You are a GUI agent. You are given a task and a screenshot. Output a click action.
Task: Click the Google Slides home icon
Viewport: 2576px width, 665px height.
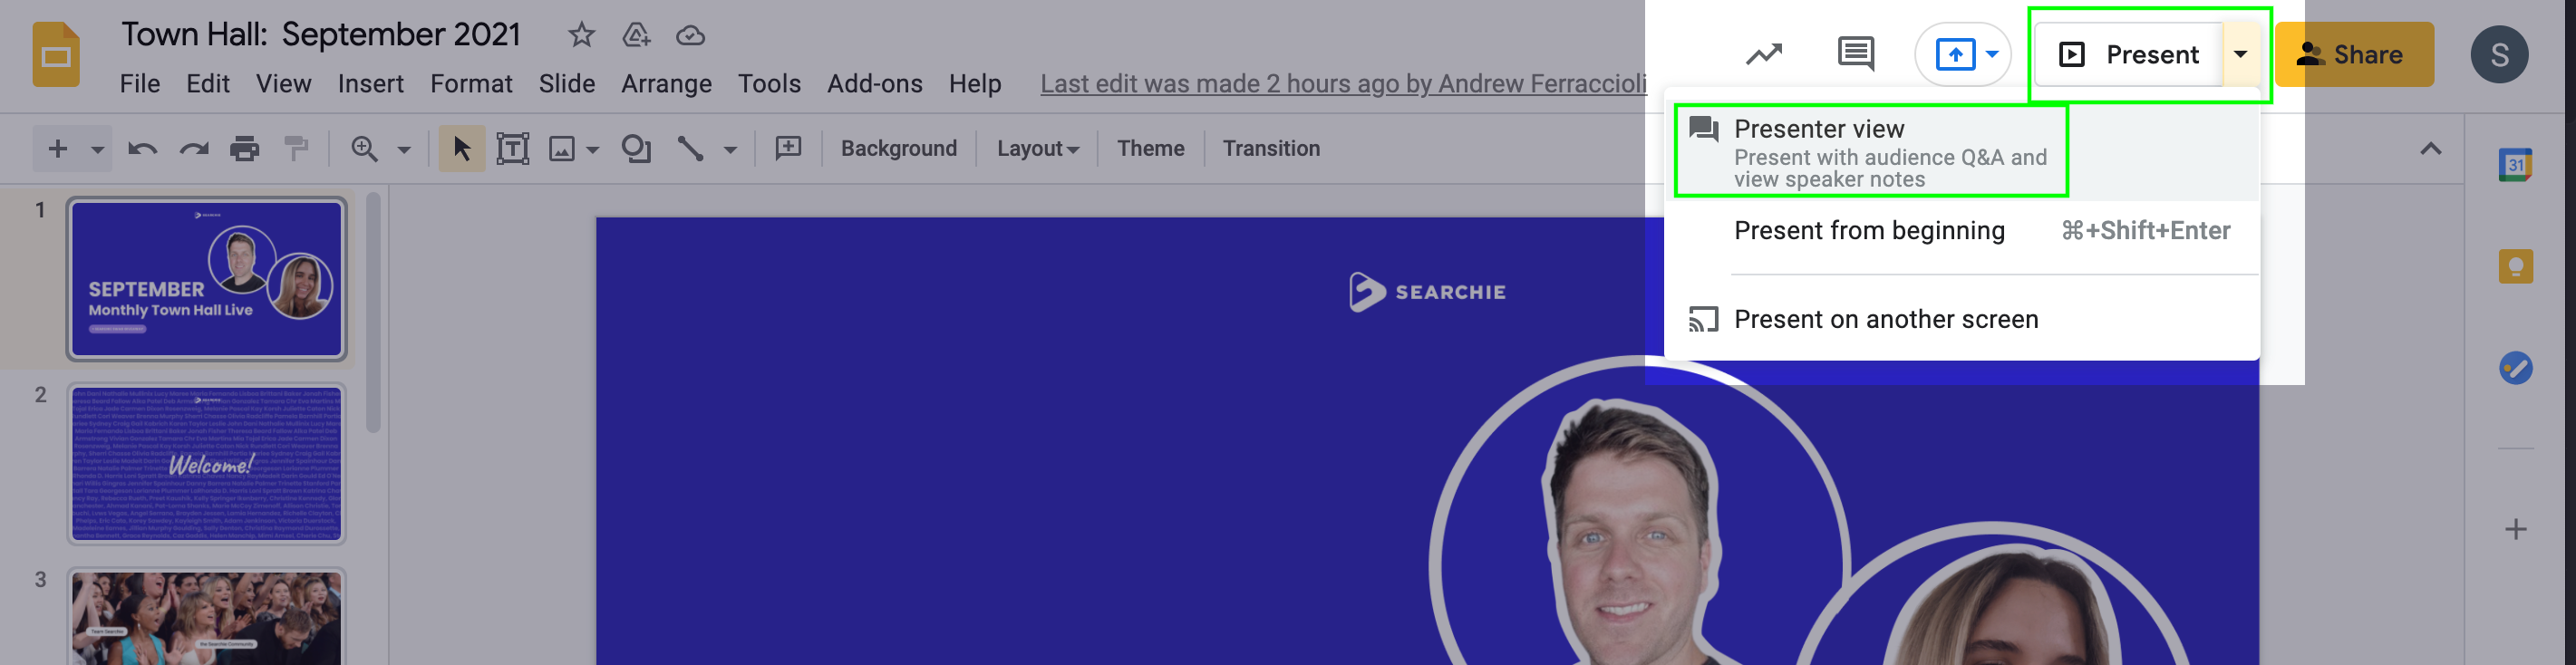56,54
